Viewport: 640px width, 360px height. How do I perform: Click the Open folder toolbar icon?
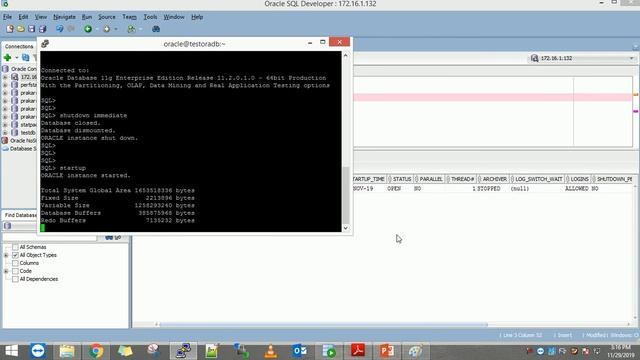tap(21, 29)
